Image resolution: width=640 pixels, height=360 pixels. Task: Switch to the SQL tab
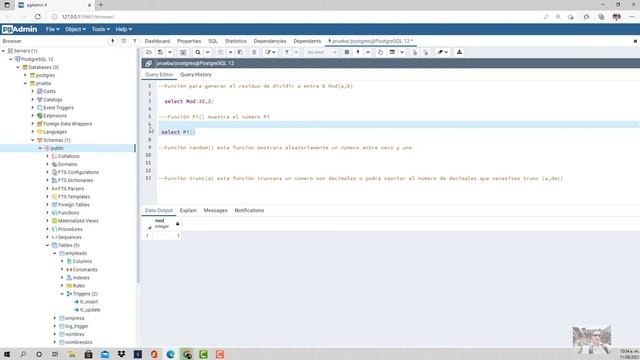tap(213, 41)
